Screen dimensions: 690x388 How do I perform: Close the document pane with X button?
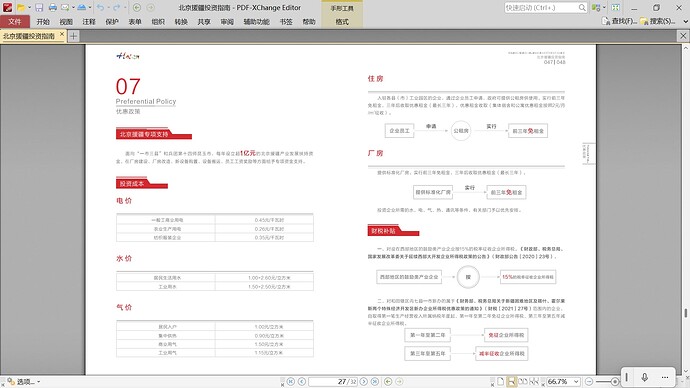point(683,36)
